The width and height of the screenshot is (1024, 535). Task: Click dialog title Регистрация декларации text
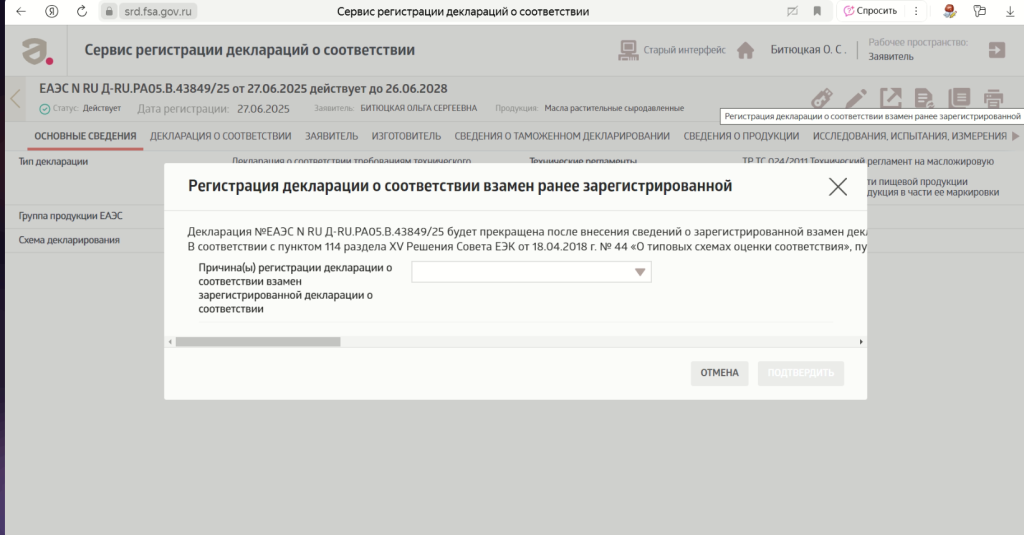[460, 186]
